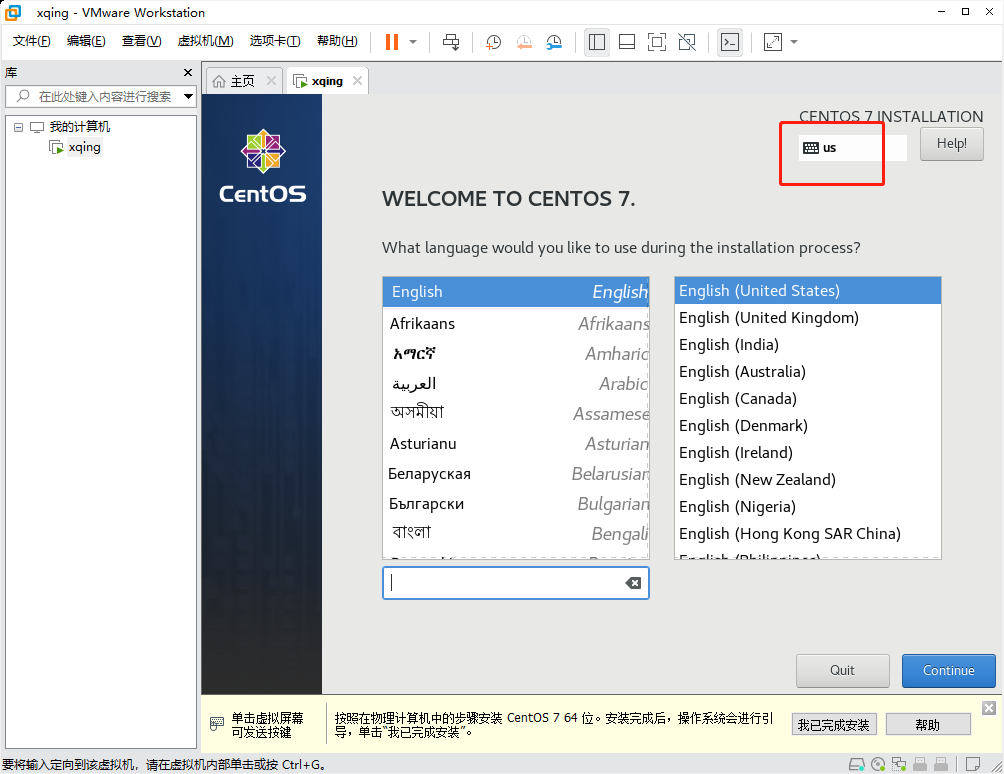Toggle the console view button
This screenshot has width=1004, height=774.
tap(730, 42)
